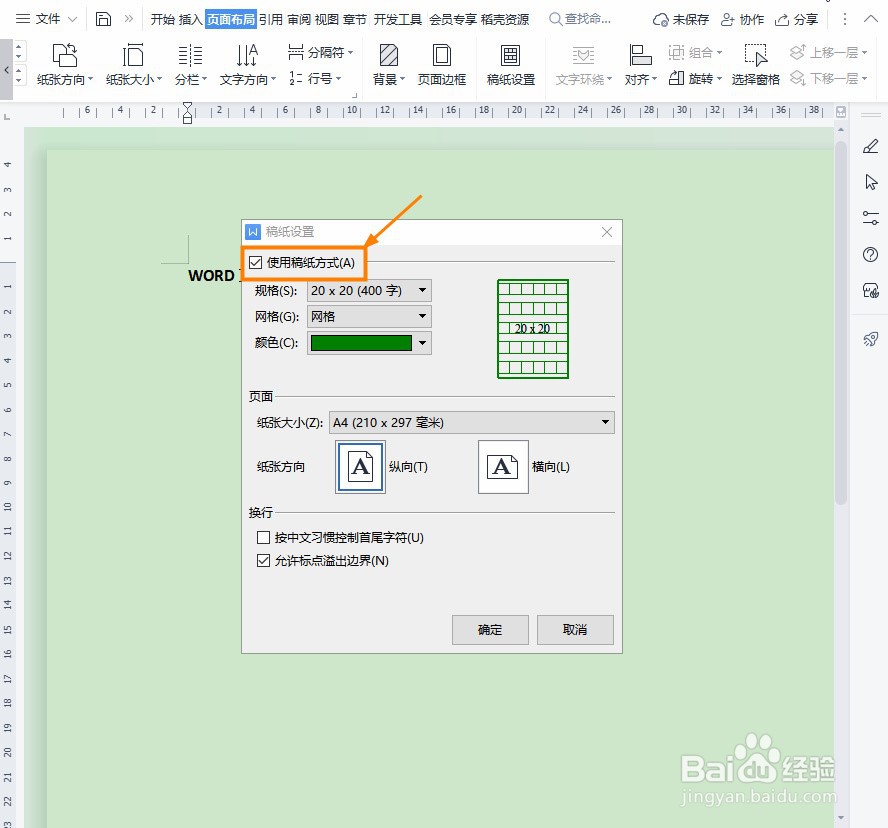Open the 颜色(C) color dropdown arrow
This screenshot has height=828, width=888.
coord(422,343)
